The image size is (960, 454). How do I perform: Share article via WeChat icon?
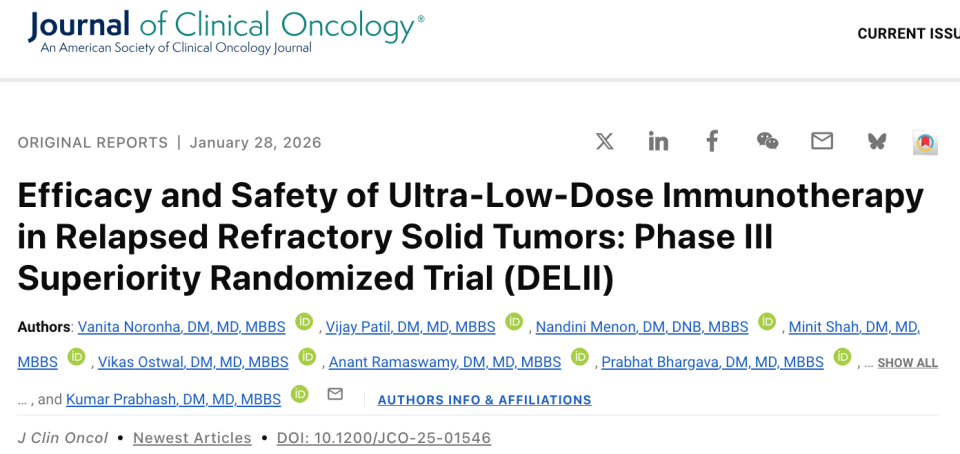click(x=767, y=141)
